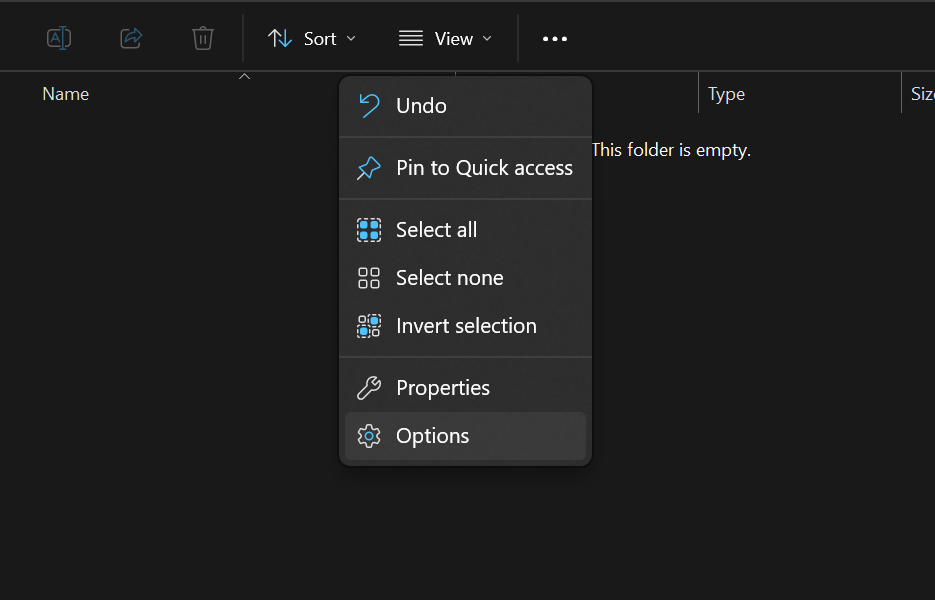Viewport: 935px width, 600px height.
Task: Select the Pin to Quick access entry
Action: pos(465,168)
